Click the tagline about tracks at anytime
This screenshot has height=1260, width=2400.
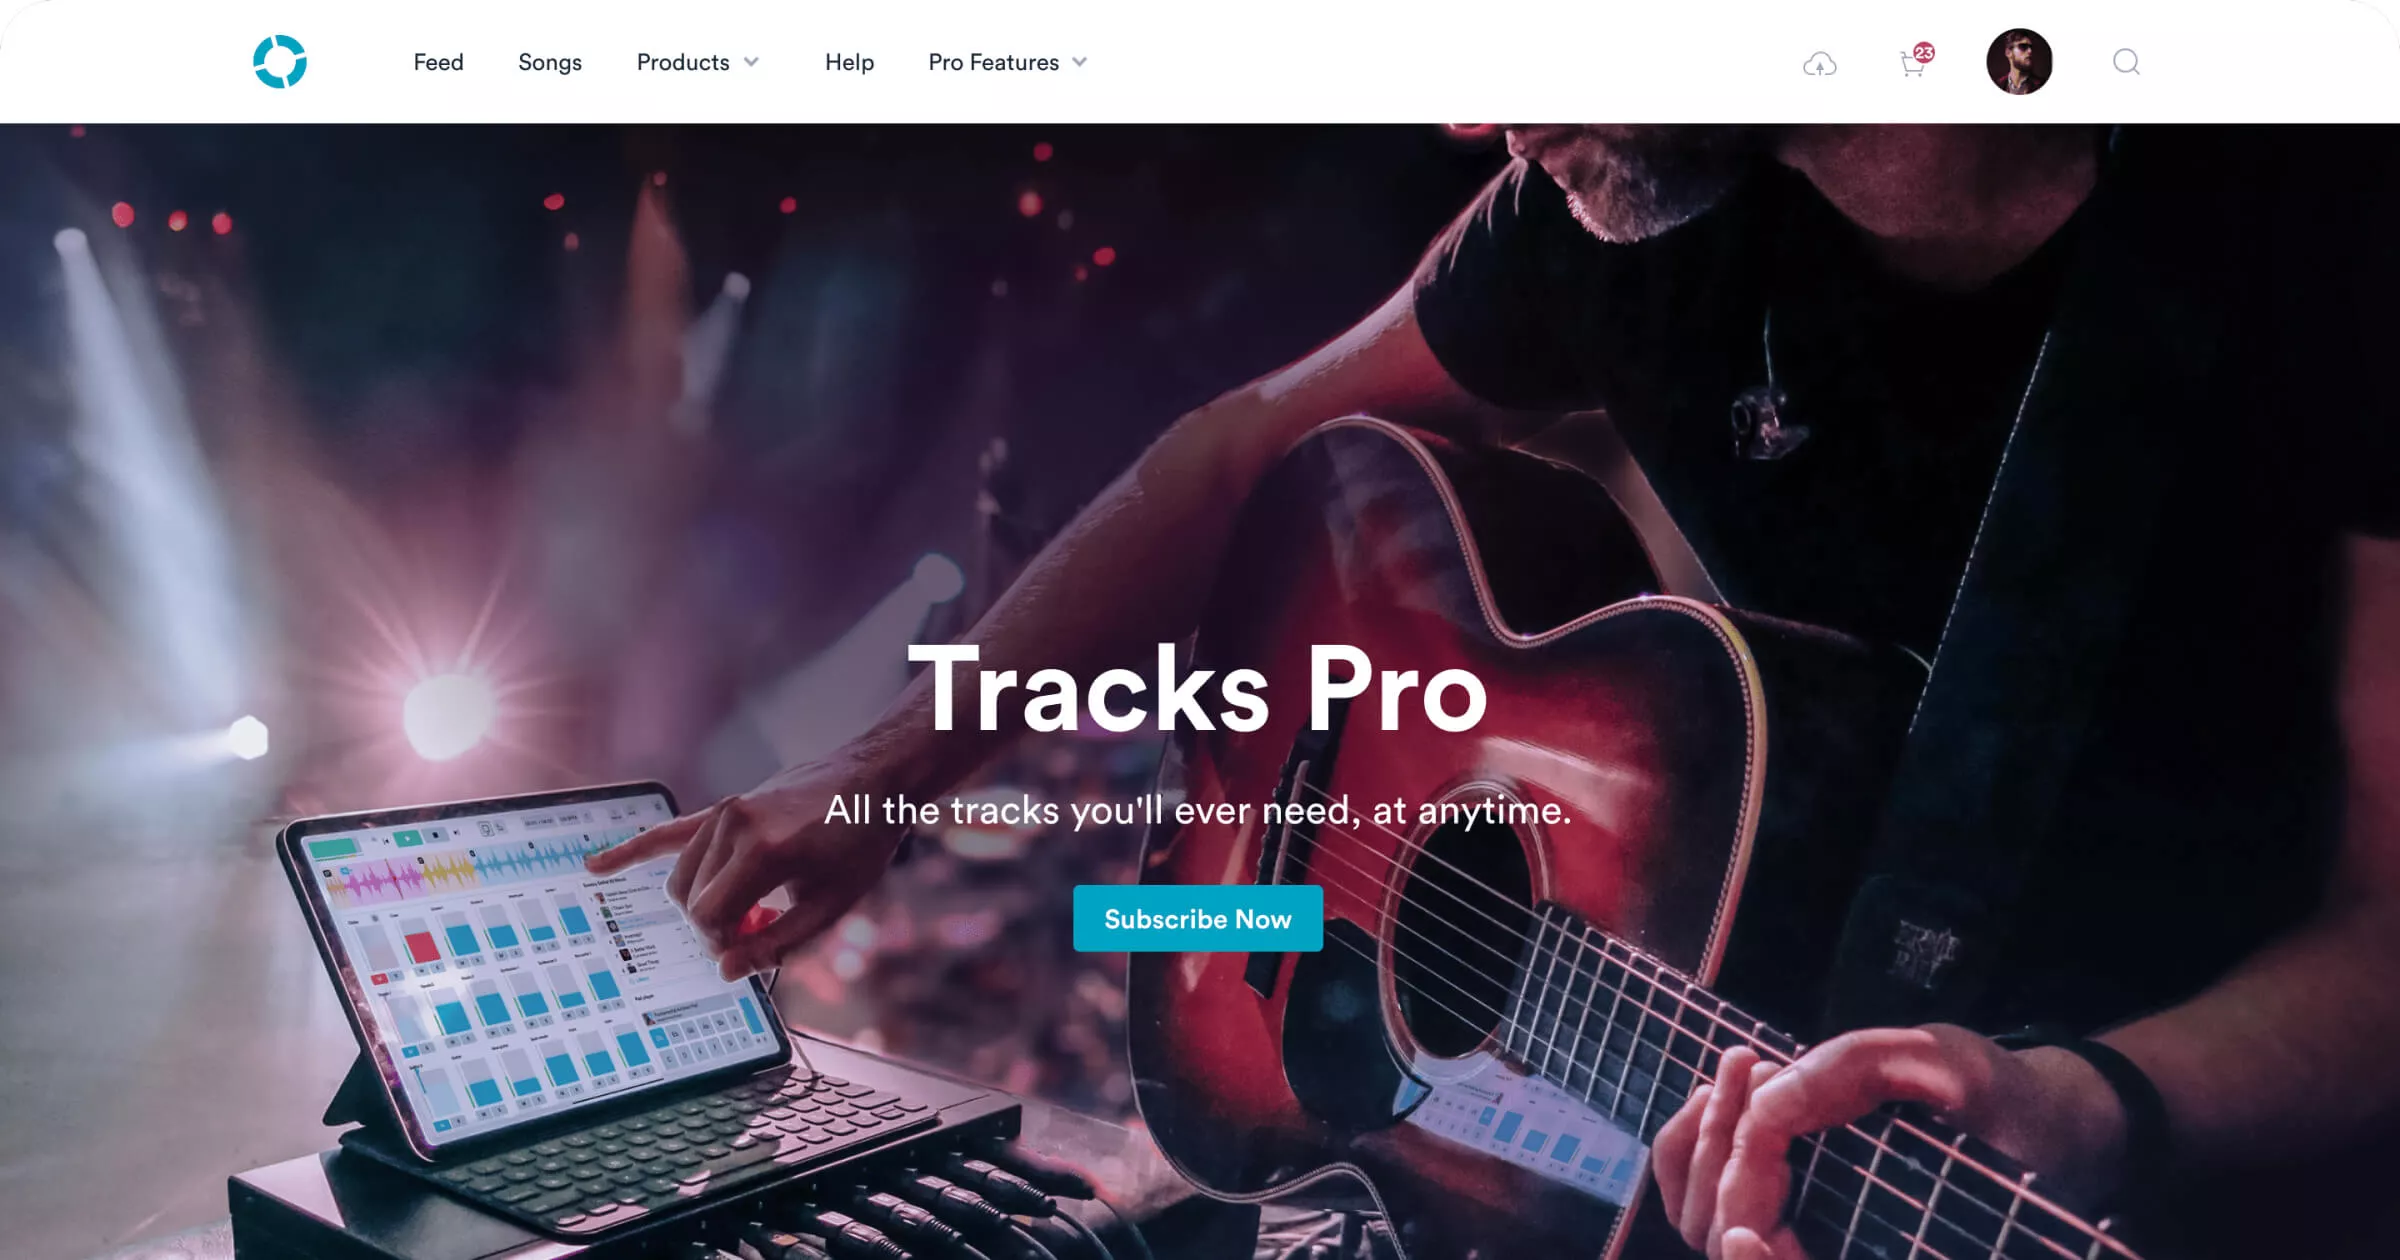1198,810
